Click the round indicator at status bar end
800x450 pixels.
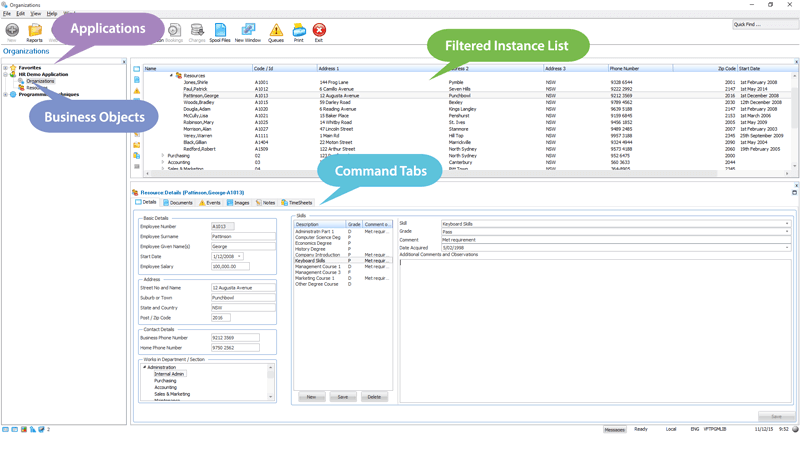795,429
